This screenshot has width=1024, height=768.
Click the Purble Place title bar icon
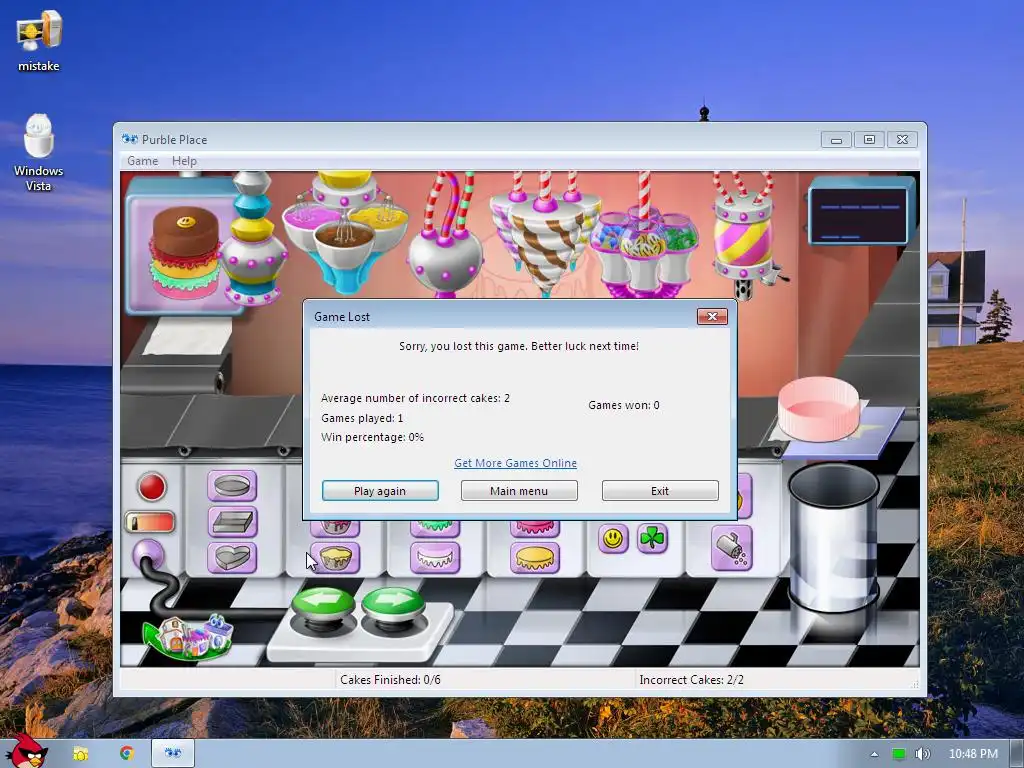(x=130, y=139)
